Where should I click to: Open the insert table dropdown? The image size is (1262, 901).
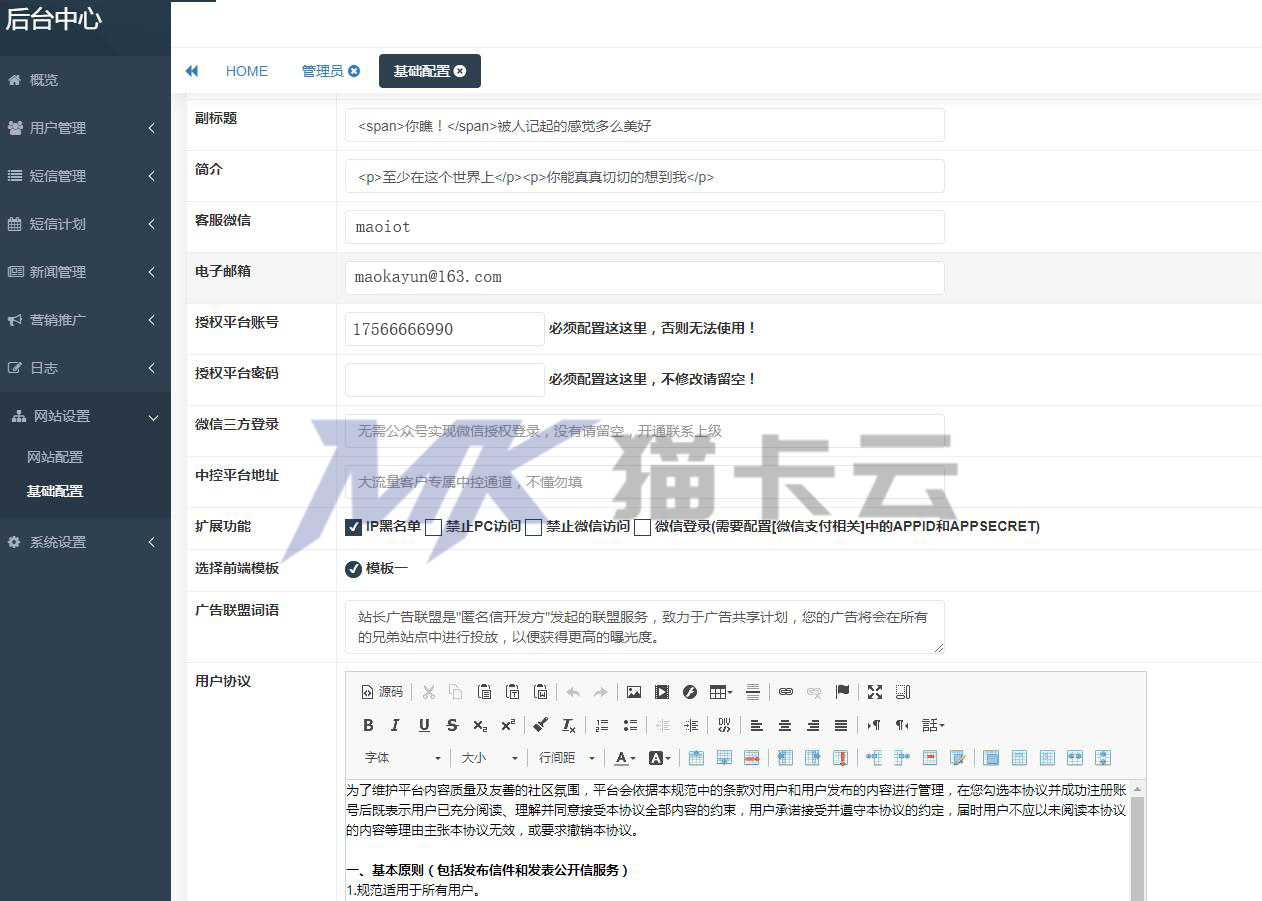[x=721, y=692]
